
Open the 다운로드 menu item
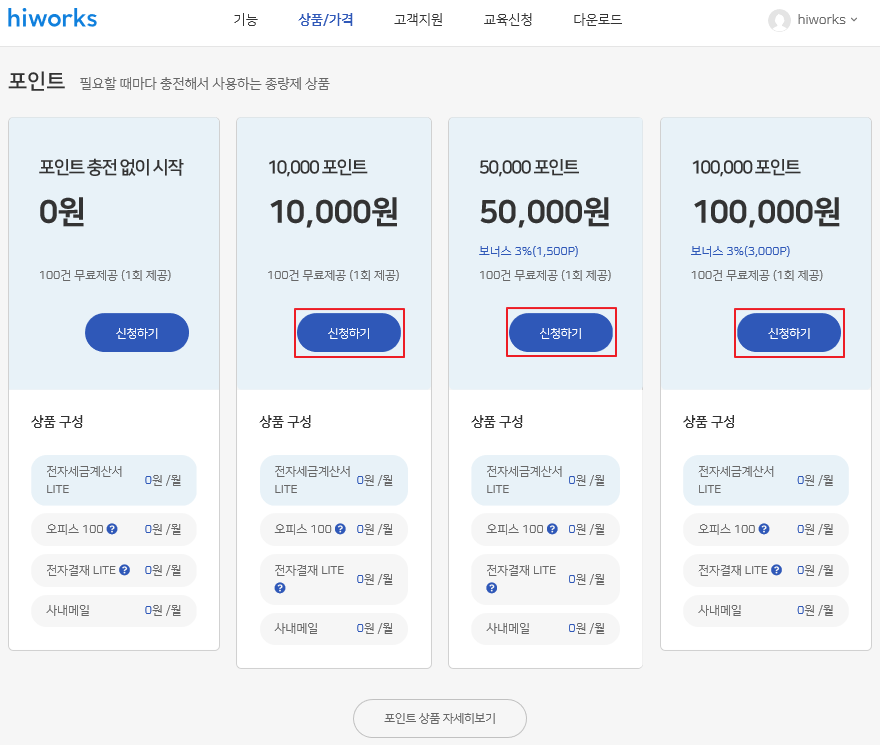point(598,20)
